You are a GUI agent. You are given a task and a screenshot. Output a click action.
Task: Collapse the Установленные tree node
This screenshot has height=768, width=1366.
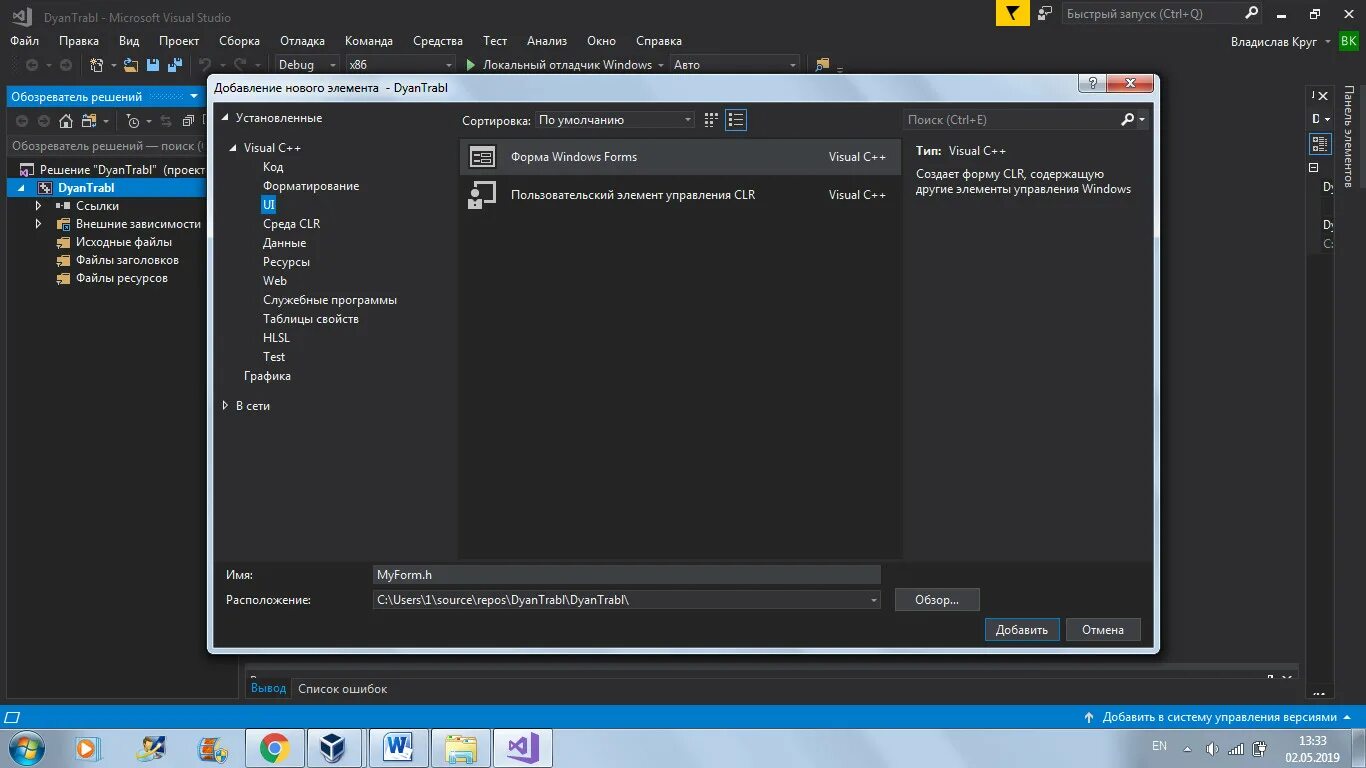tap(225, 118)
